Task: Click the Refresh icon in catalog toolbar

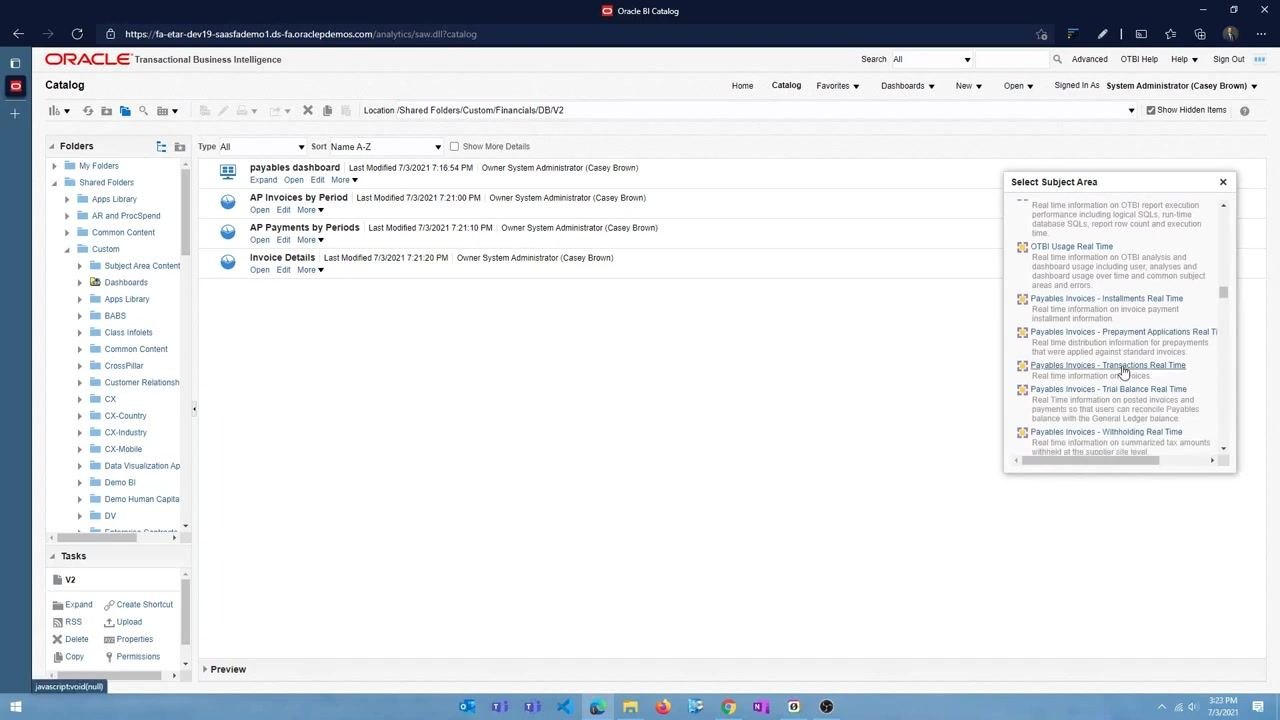Action: click(88, 110)
